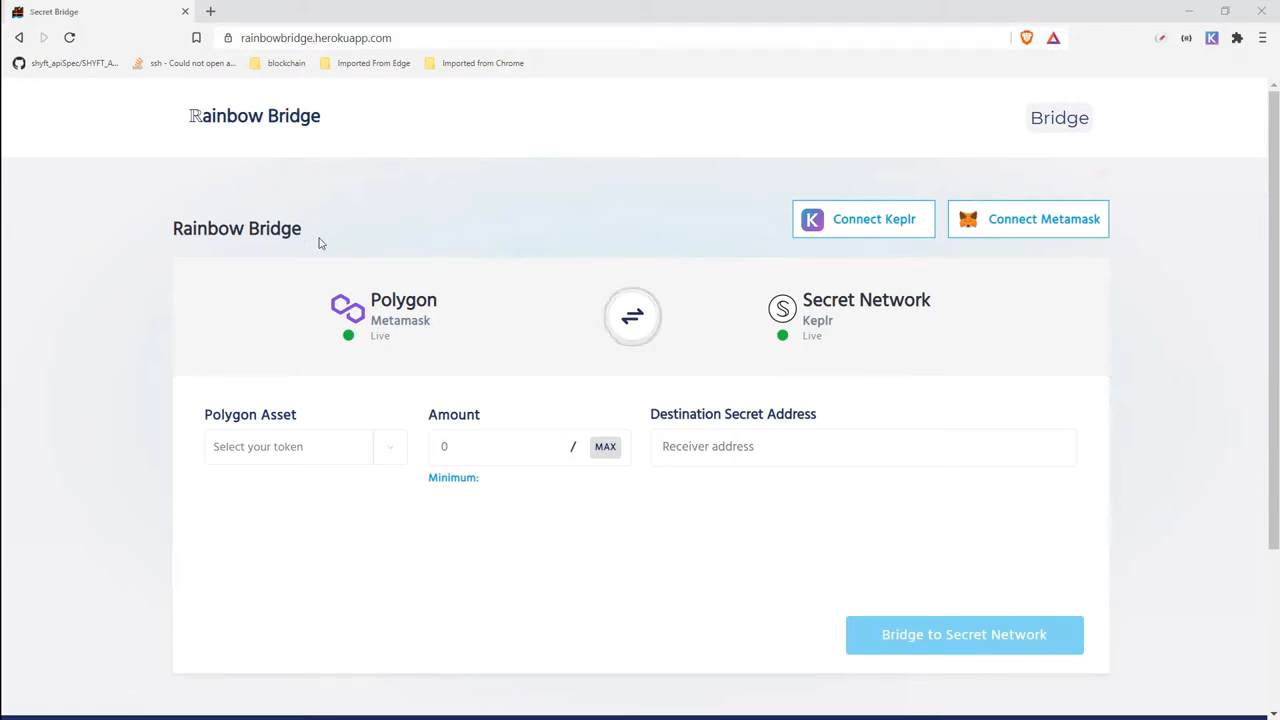Select the Secret Bridge browser tab
The image size is (1280, 720).
click(96, 12)
